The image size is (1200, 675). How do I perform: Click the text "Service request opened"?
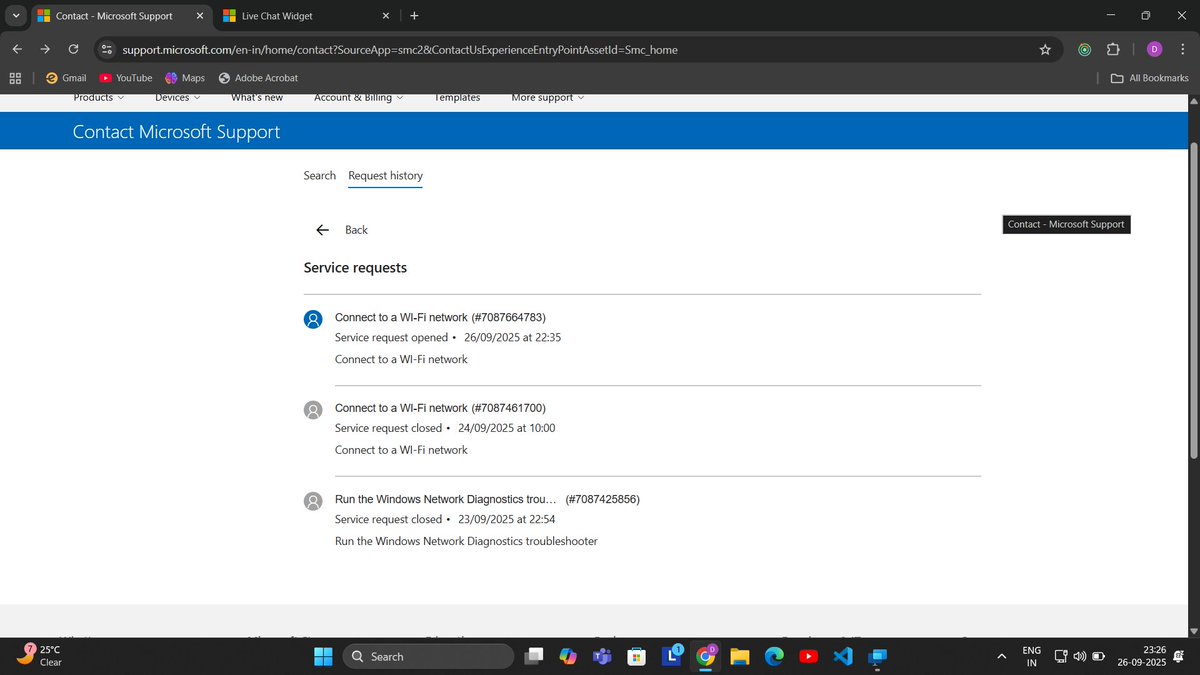391,338
